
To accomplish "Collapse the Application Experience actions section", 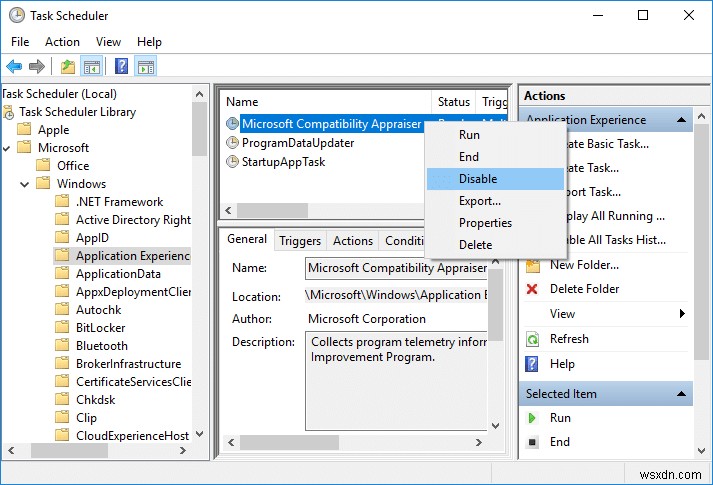I will point(681,120).
